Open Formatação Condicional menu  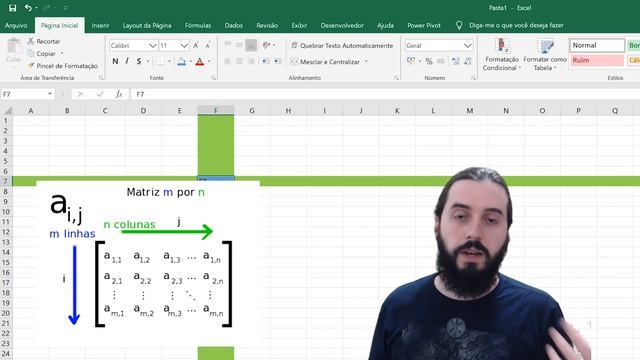502,55
